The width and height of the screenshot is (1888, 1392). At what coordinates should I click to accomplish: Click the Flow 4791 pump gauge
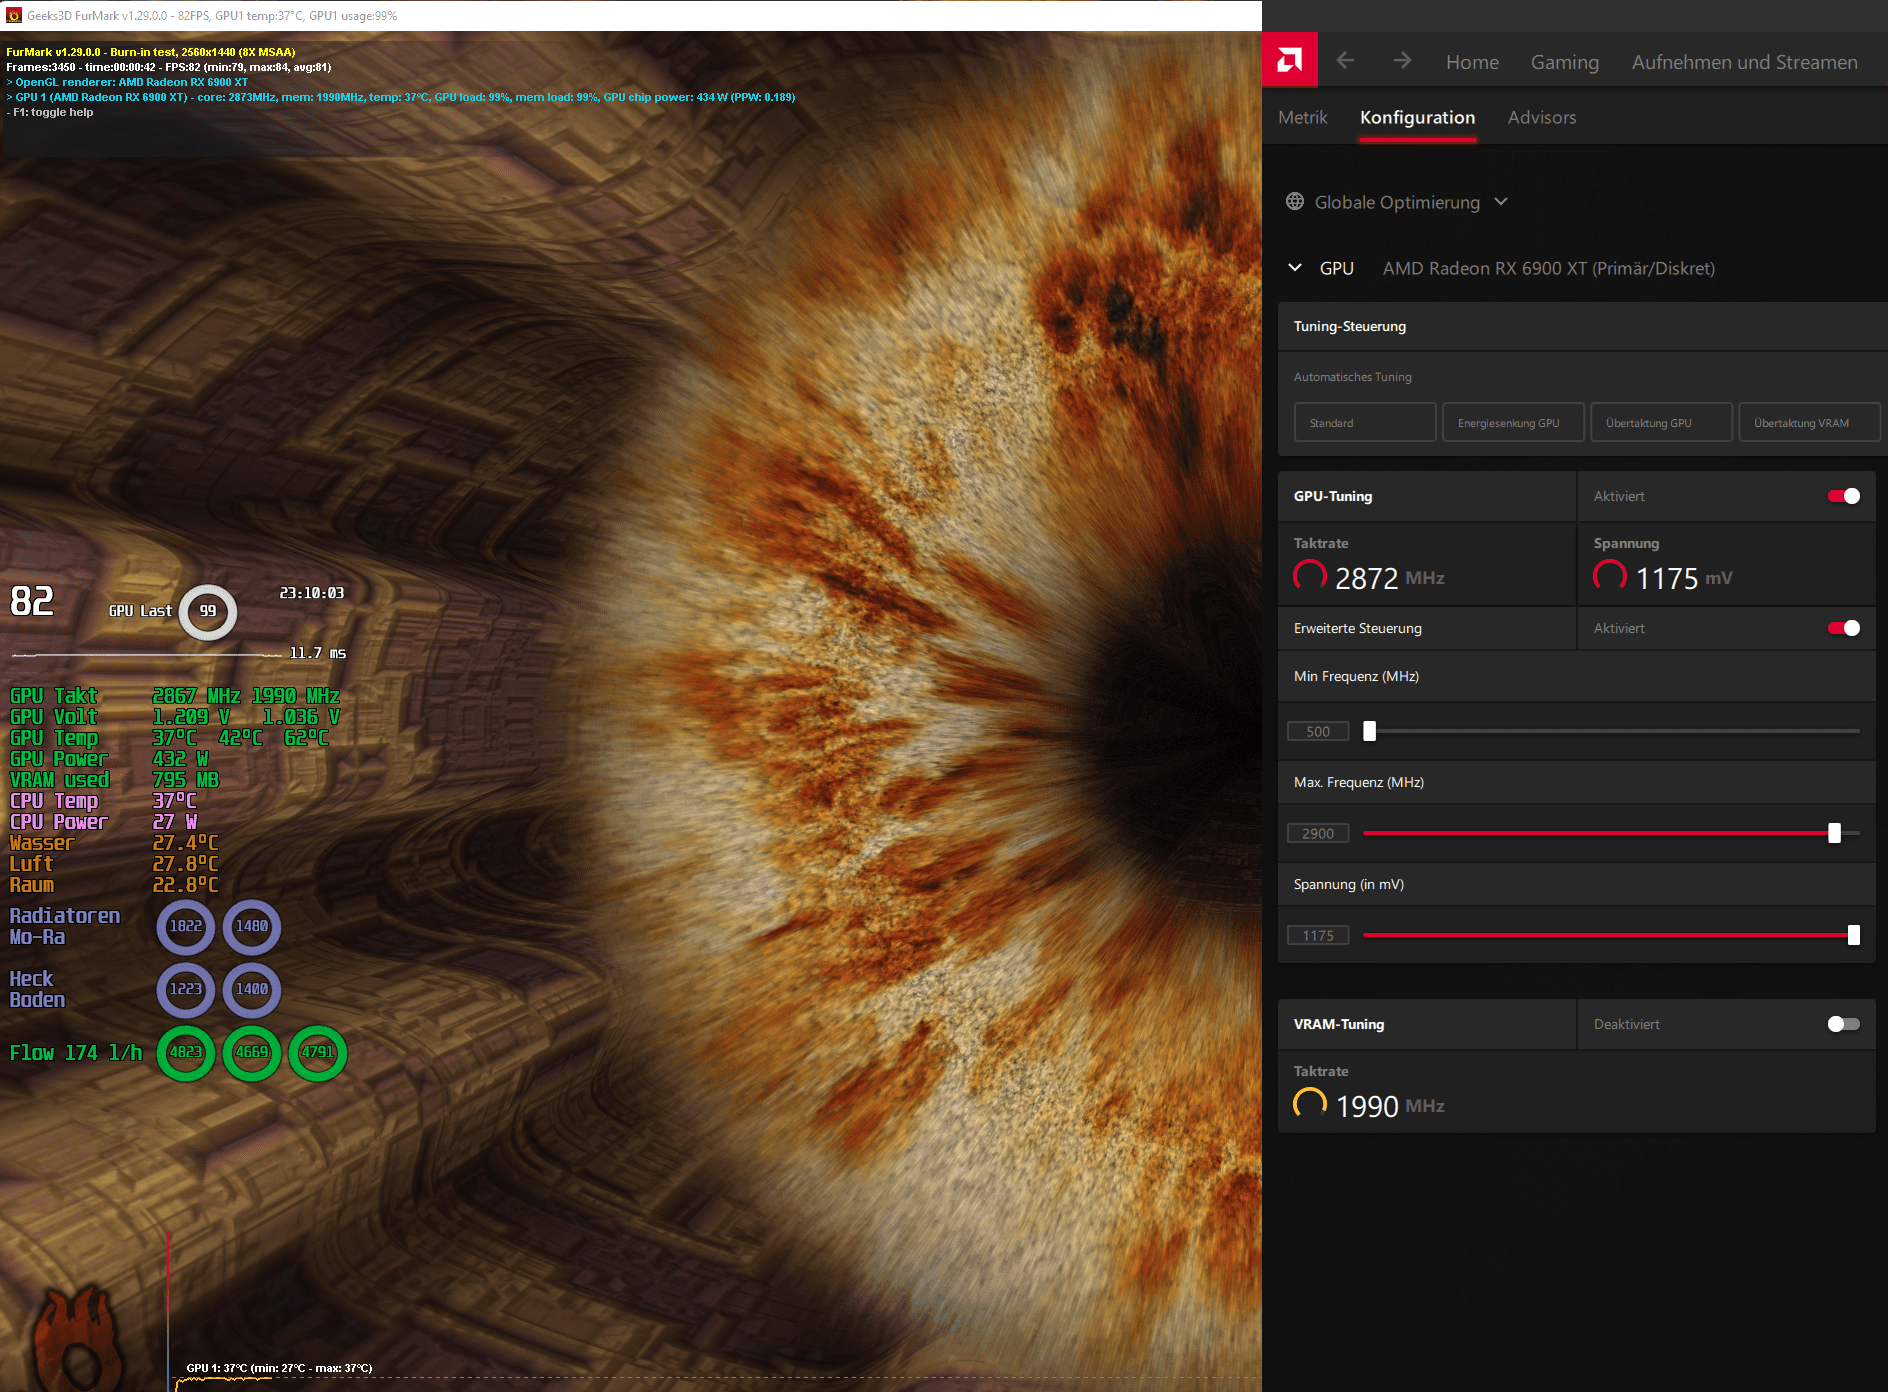[318, 1052]
